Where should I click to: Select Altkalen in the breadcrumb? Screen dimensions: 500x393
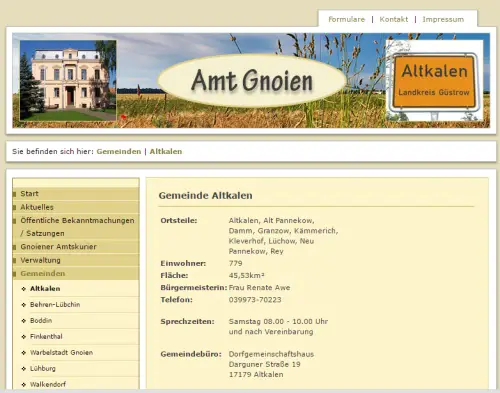[x=166, y=151]
